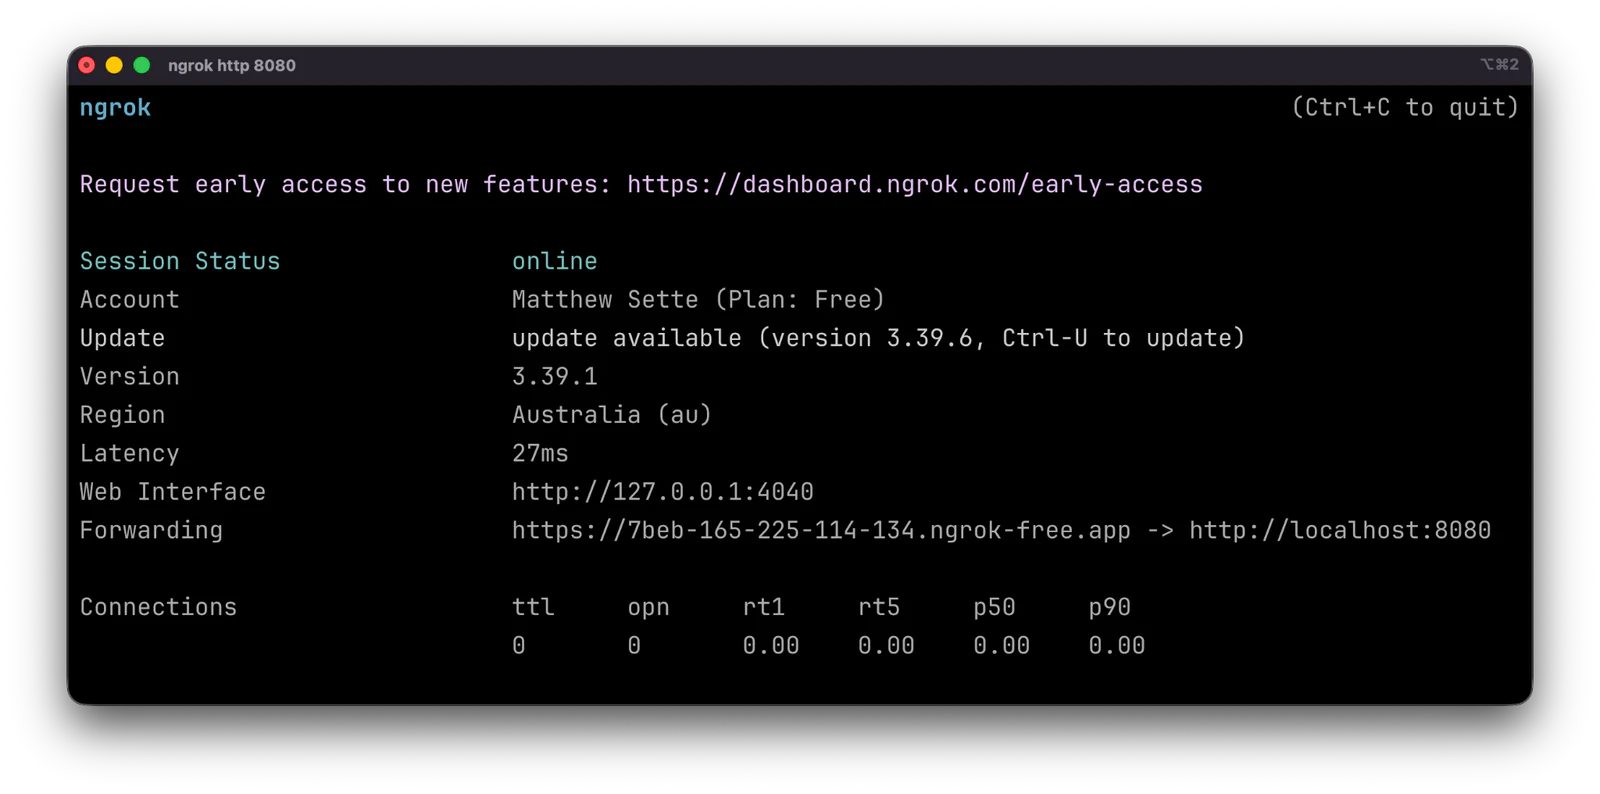1600x794 pixels.
Task: Open the dashboard.ngrok.com early-access link
Action: (x=915, y=185)
